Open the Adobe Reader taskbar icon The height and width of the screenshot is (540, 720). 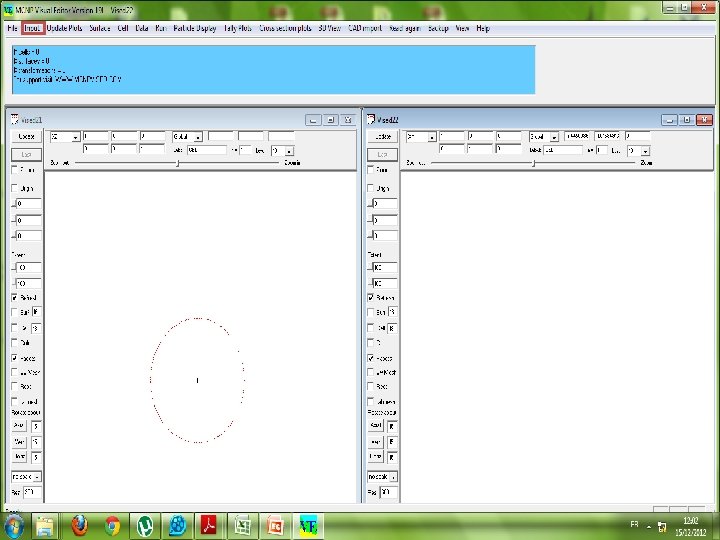tap(209, 525)
